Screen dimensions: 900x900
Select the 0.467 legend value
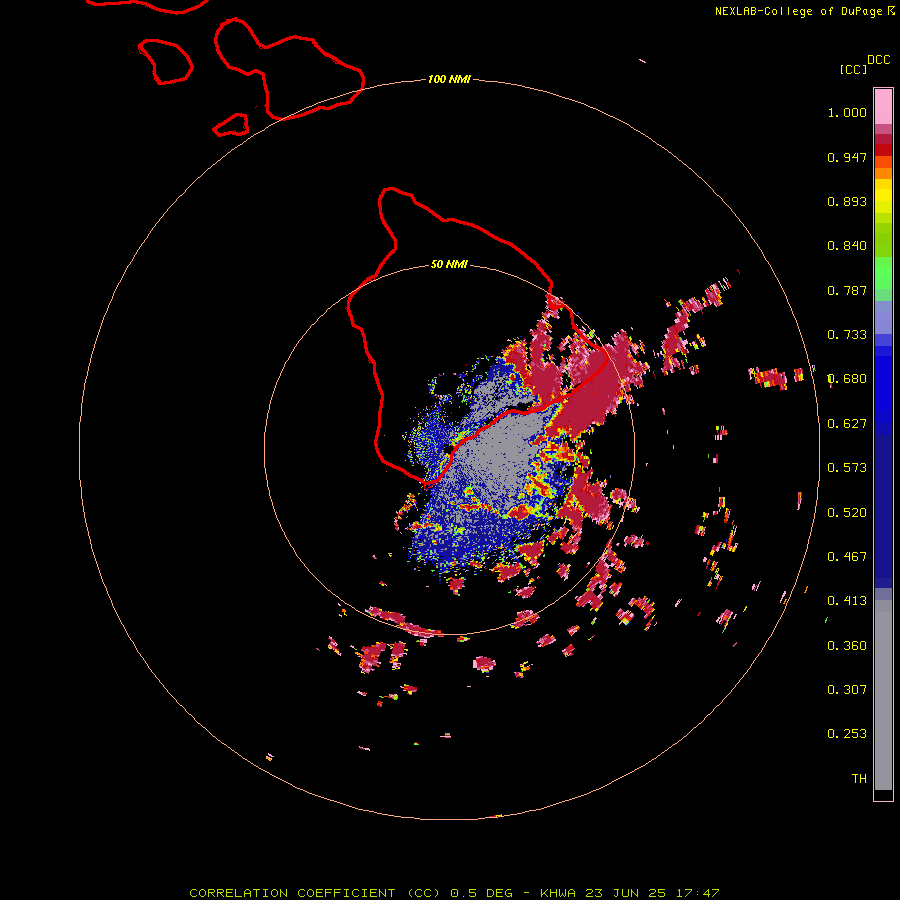coord(847,557)
